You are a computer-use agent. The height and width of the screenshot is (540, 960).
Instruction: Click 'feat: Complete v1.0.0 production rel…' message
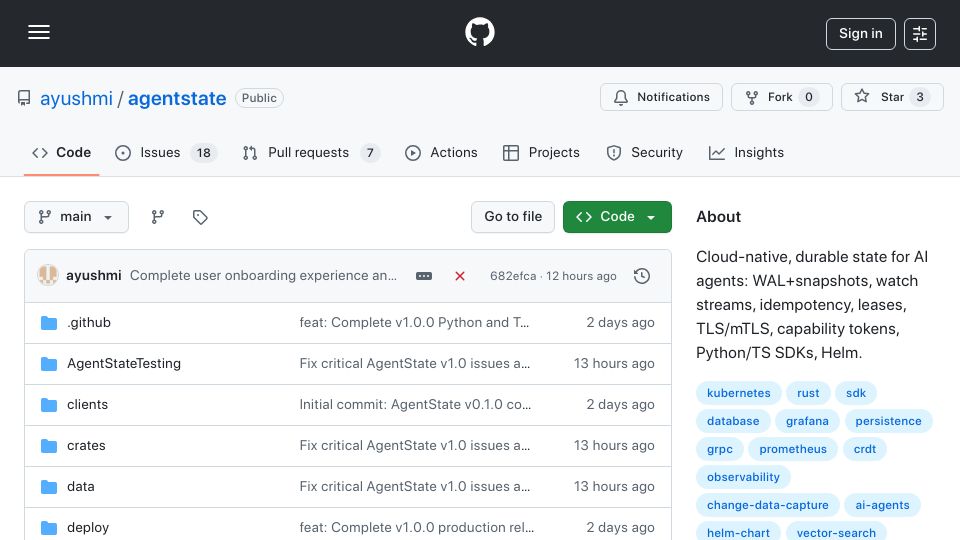[417, 528]
